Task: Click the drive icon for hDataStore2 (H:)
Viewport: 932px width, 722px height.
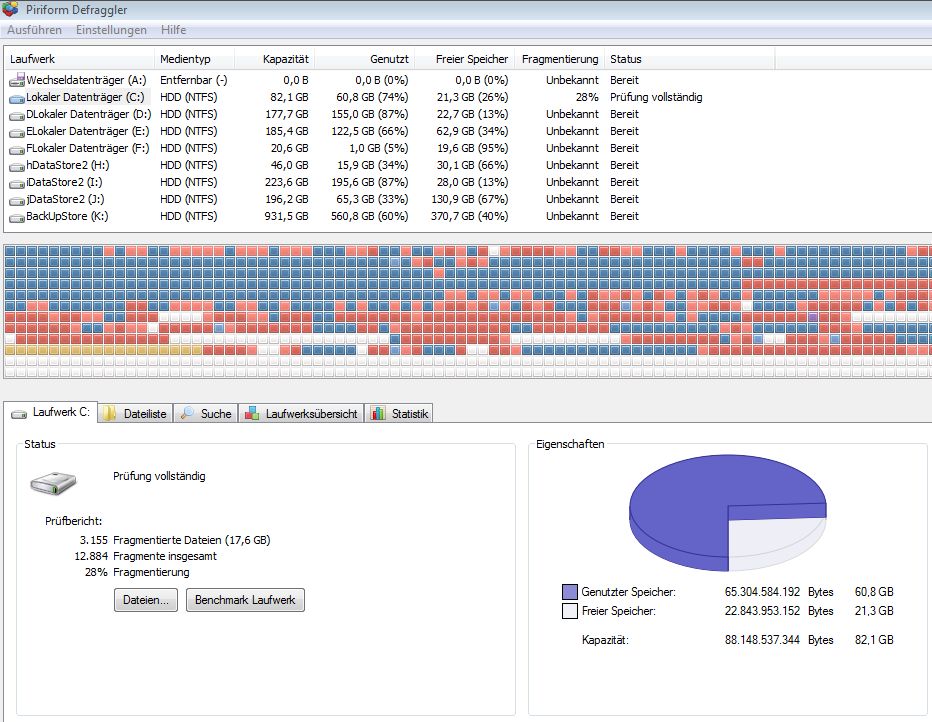Action: [17, 166]
